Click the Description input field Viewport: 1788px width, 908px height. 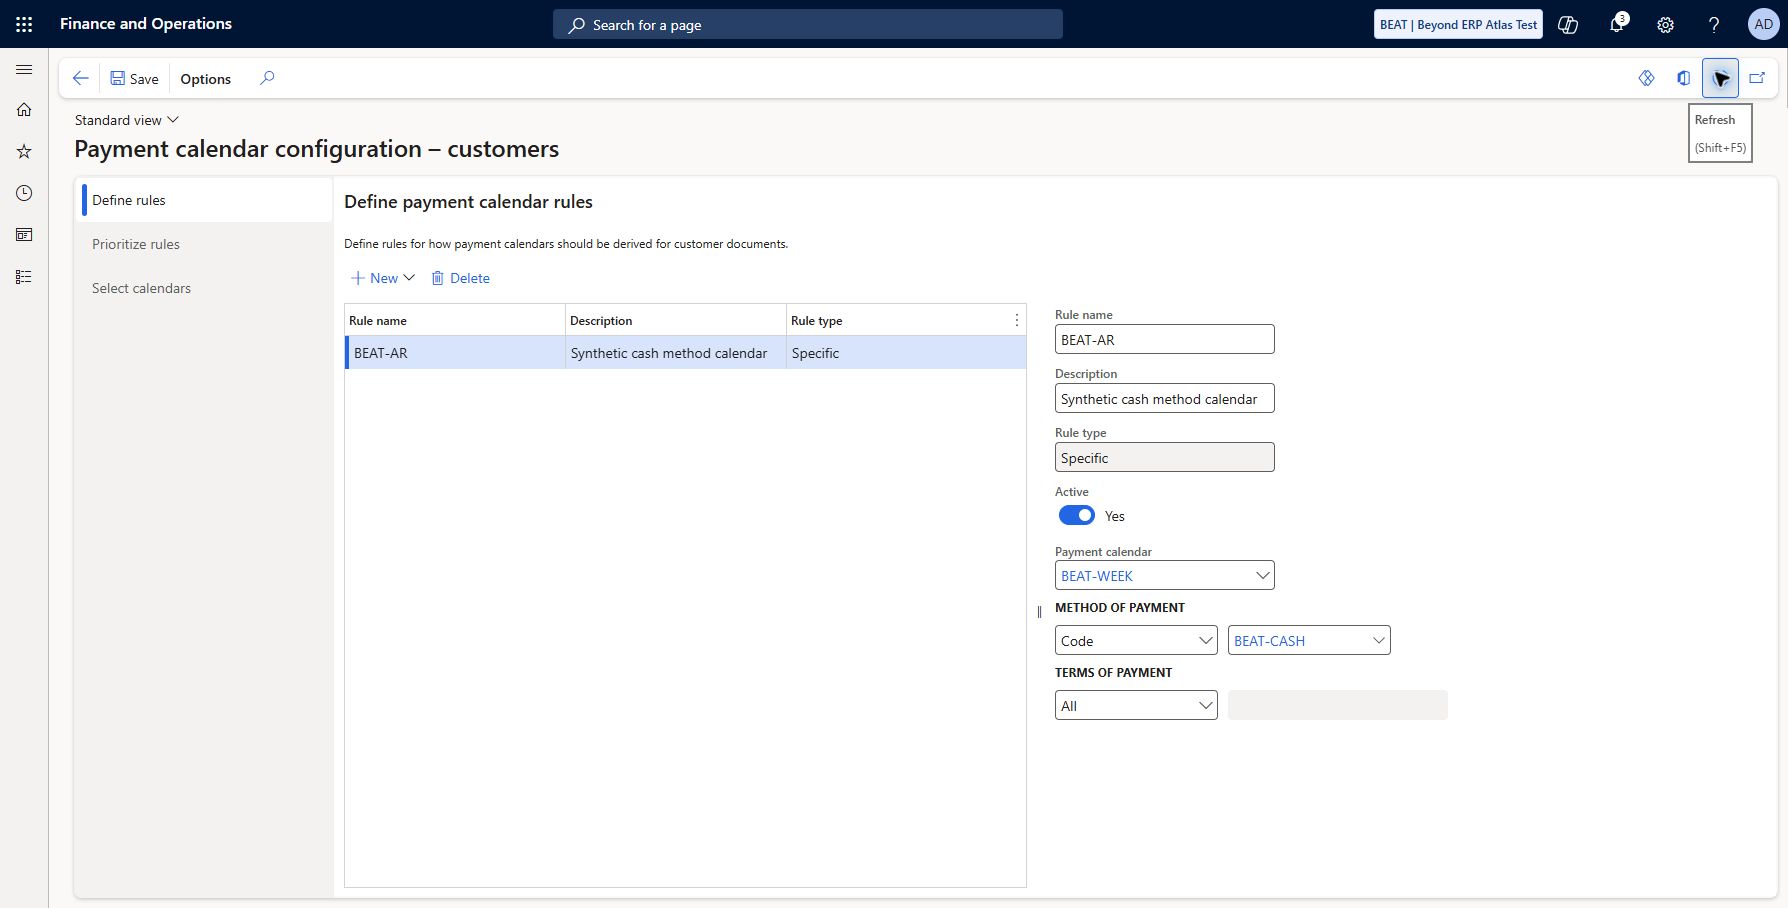click(x=1165, y=399)
